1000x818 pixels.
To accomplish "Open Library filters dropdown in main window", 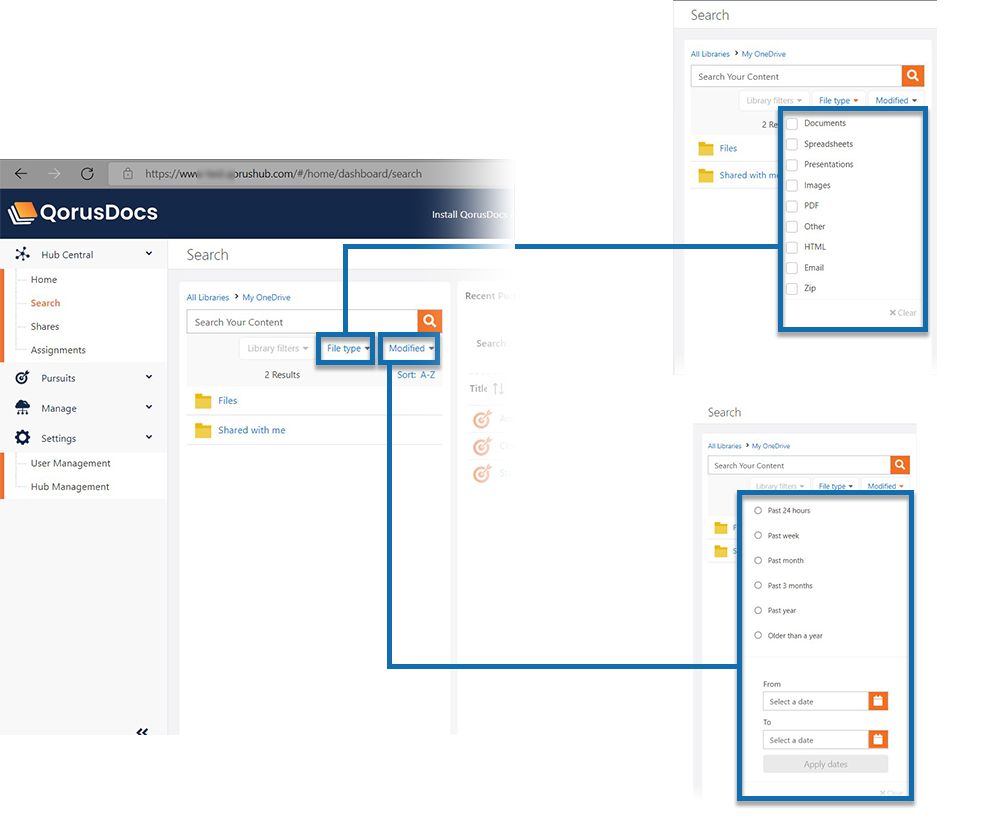I will click(277, 348).
